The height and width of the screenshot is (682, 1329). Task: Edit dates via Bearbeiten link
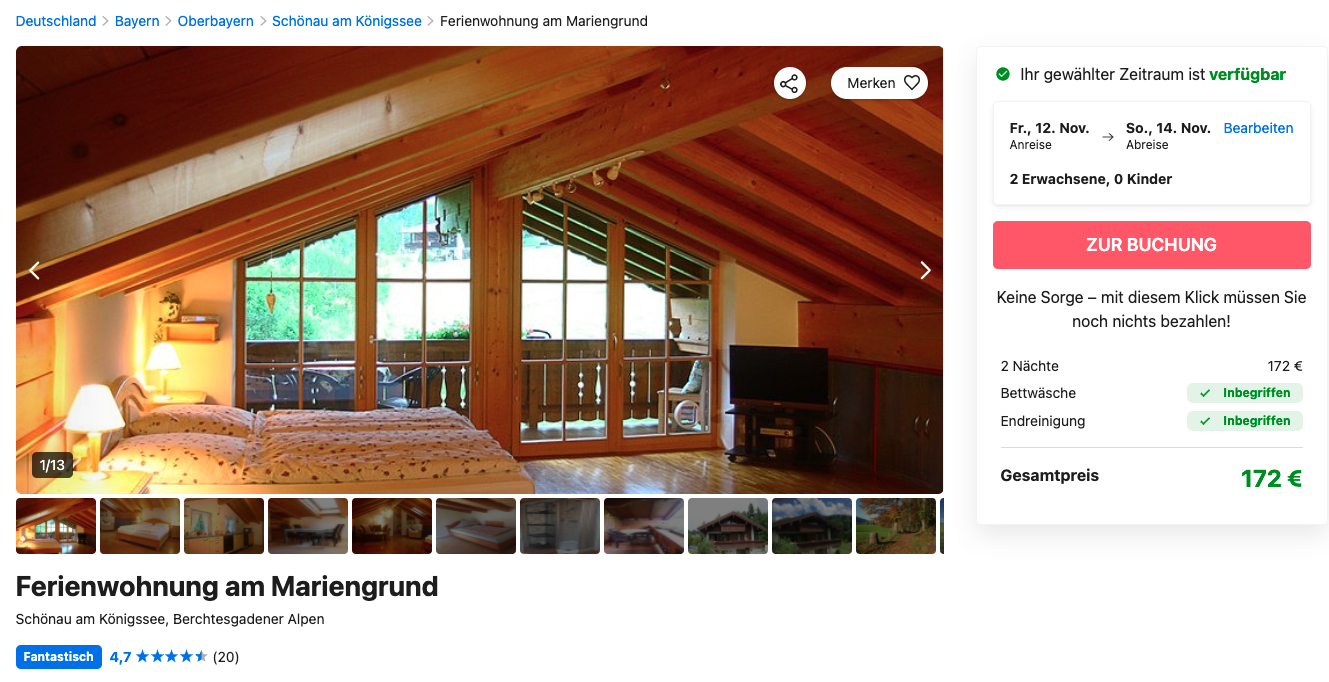(1258, 128)
